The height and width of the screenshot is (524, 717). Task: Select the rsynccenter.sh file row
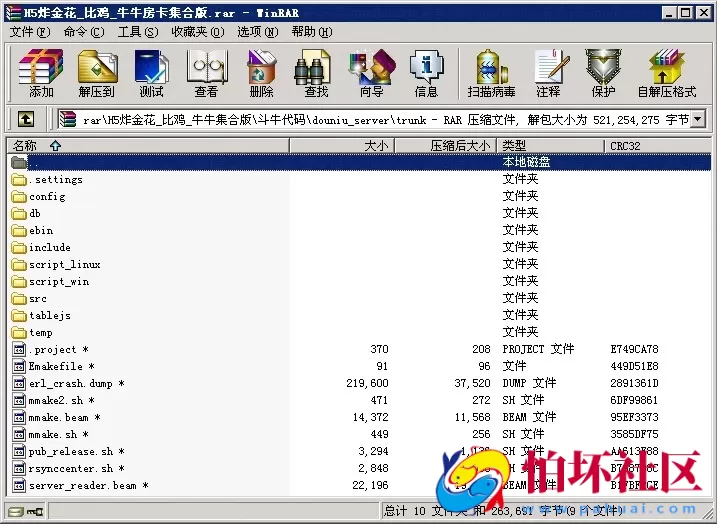tap(359, 468)
